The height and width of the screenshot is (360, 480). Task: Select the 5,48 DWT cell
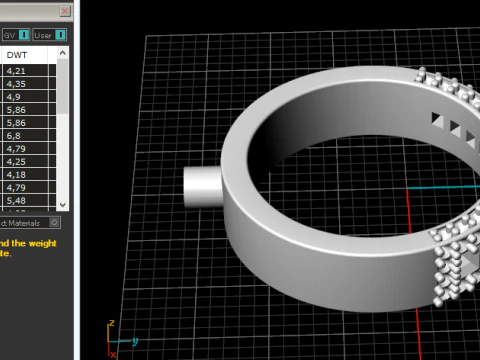click(x=25, y=201)
